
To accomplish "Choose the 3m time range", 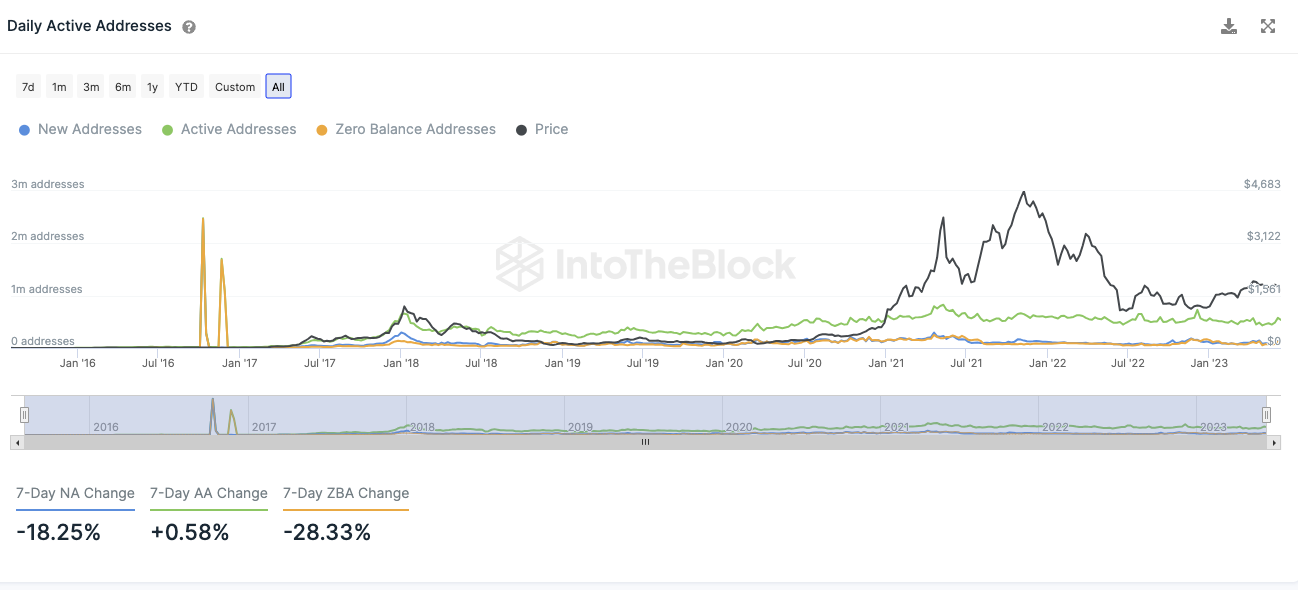I will point(91,87).
